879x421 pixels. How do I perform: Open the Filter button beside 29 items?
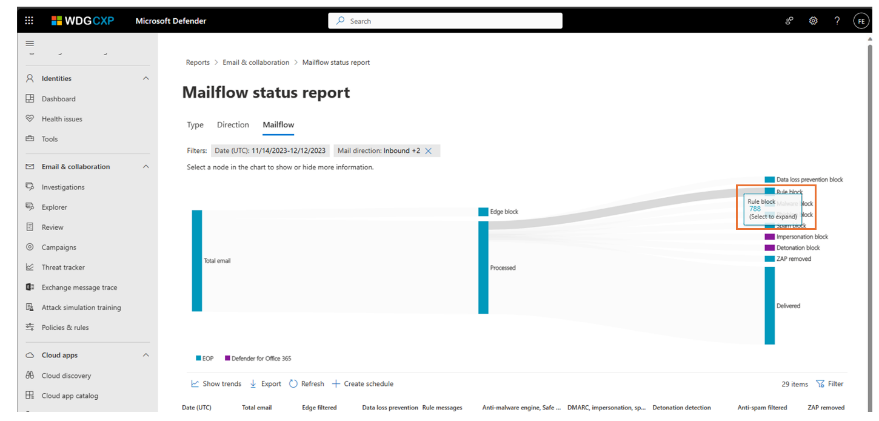830,384
